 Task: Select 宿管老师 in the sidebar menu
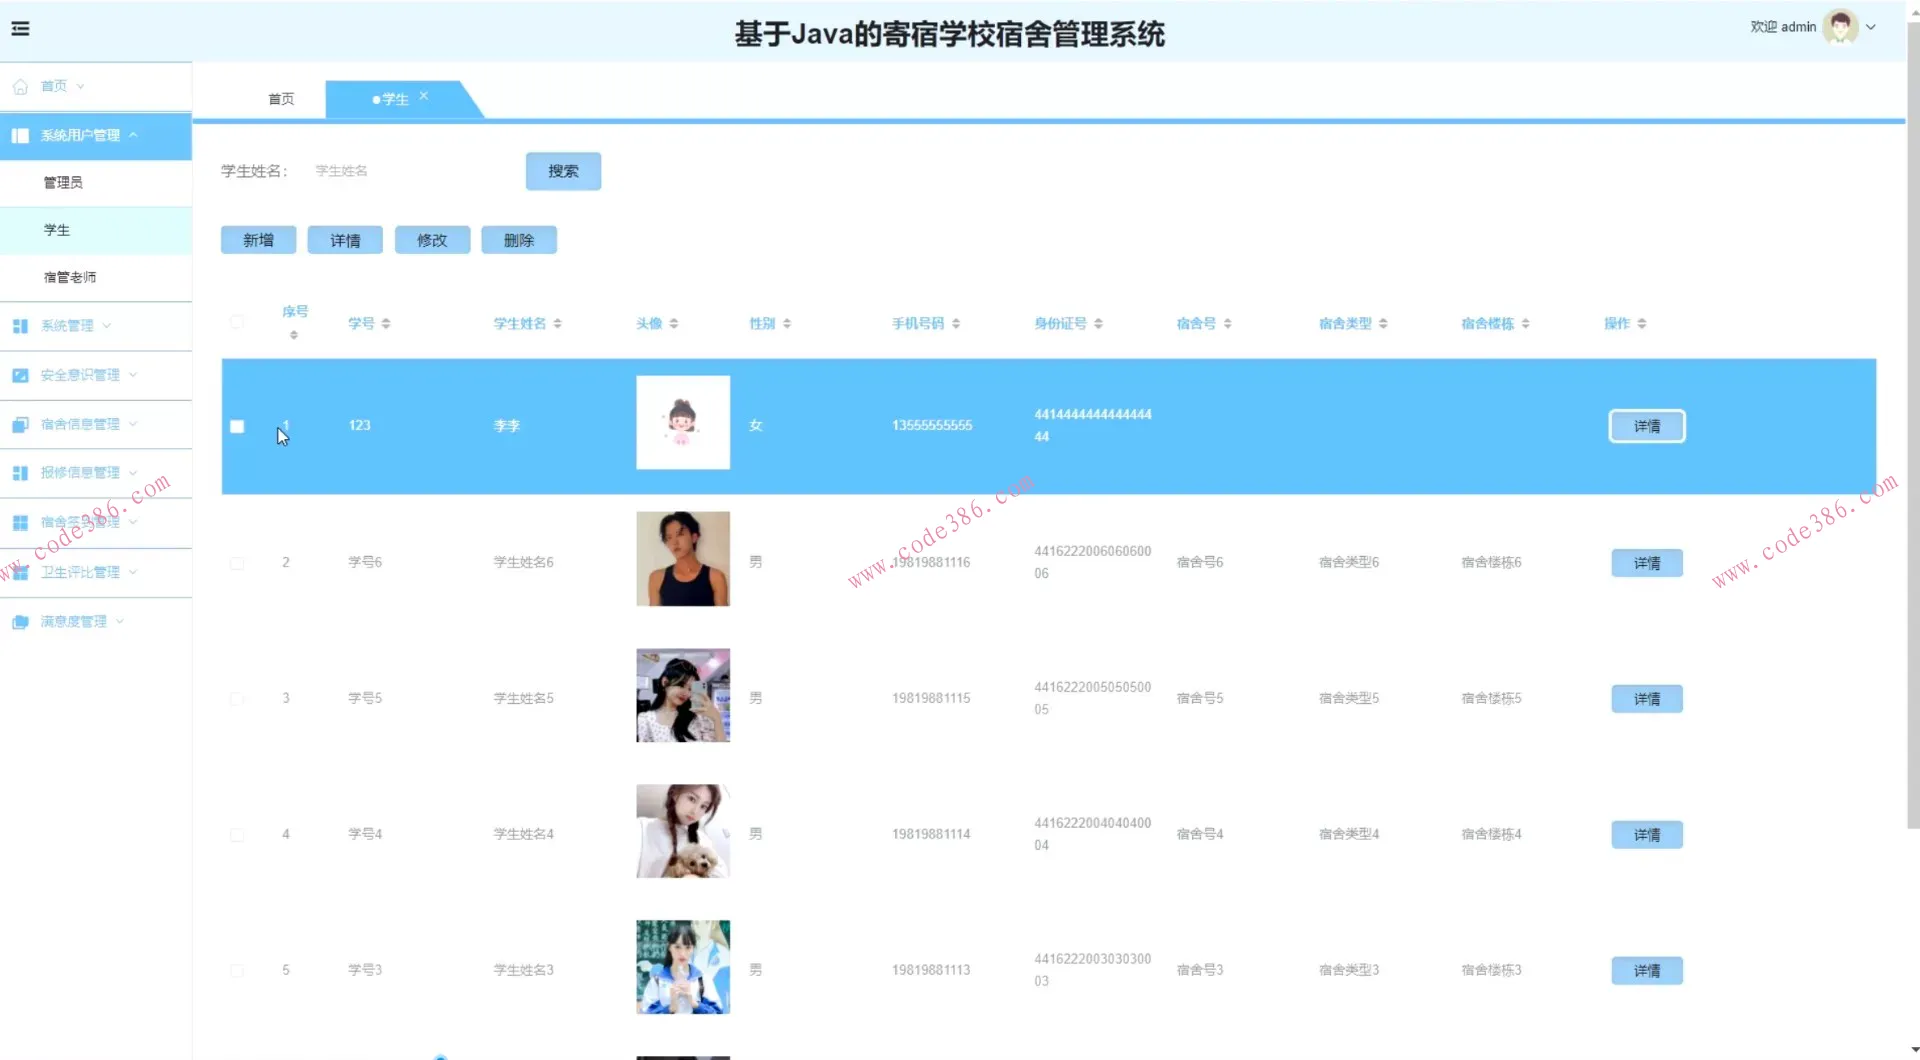click(70, 277)
